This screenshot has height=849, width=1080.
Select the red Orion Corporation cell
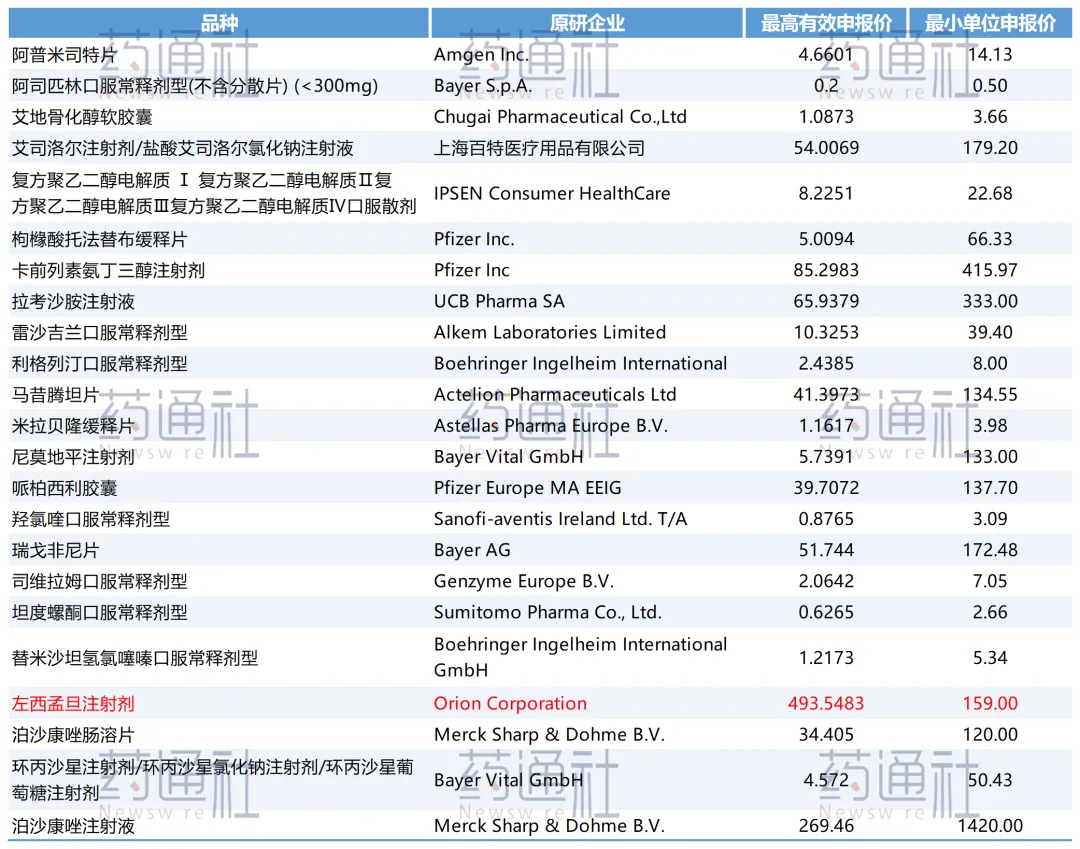click(x=510, y=704)
